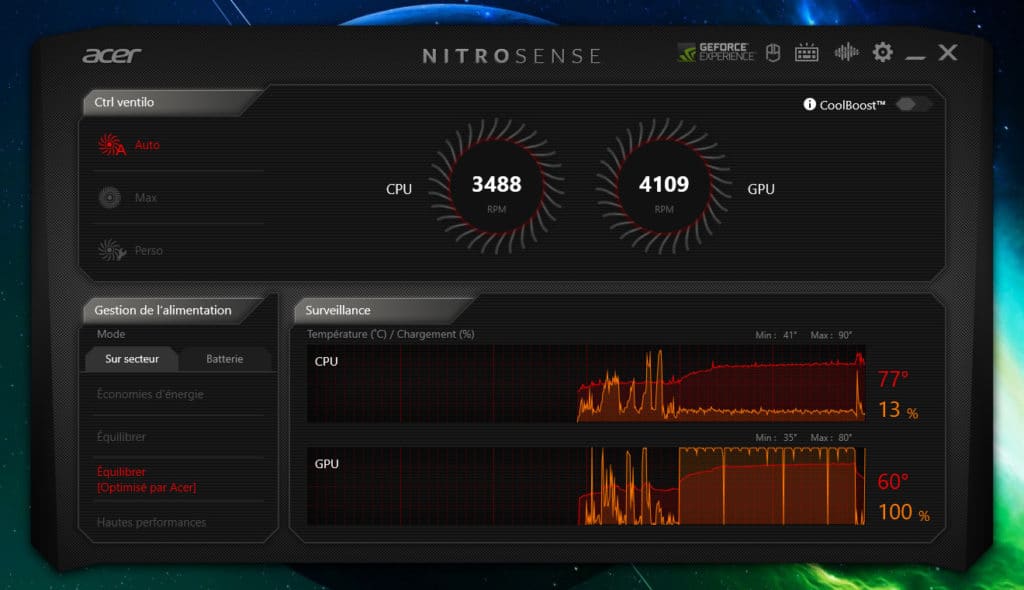Image resolution: width=1024 pixels, height=590 pixels.
Task: Open NitroSense settings gear
Action: [882, 52]
